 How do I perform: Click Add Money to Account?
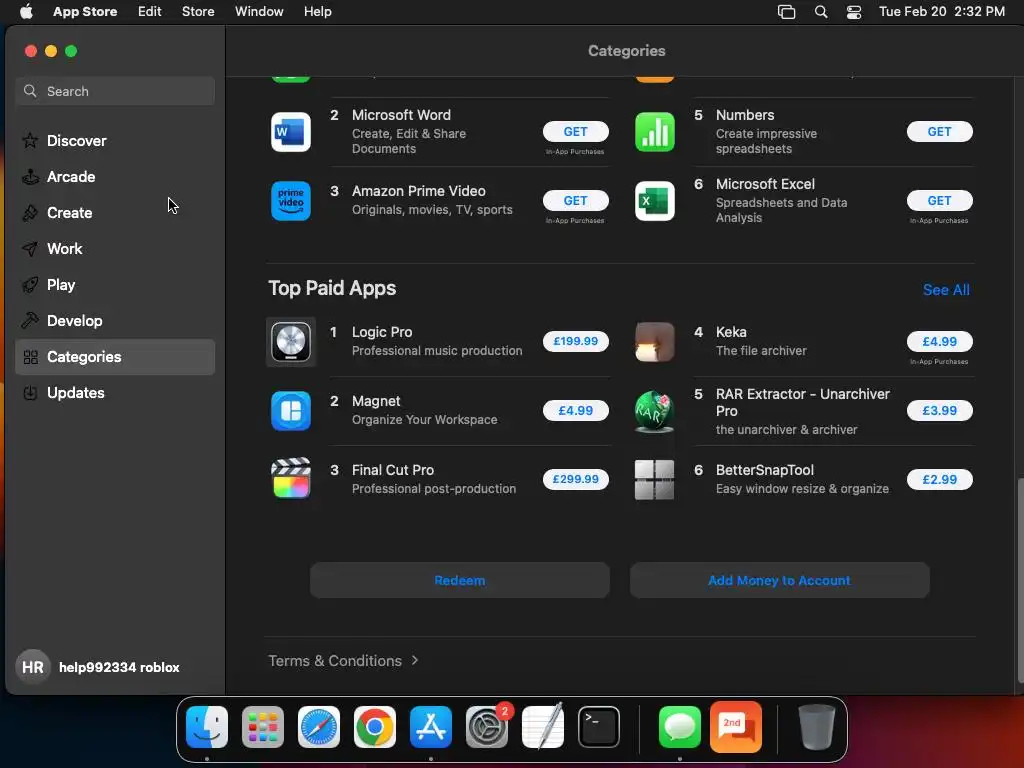[x=779, y=580]
